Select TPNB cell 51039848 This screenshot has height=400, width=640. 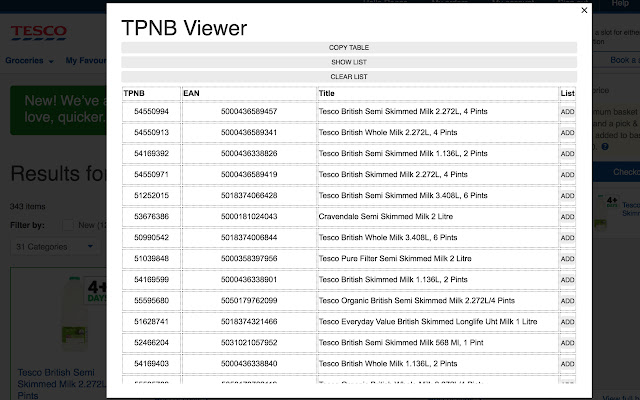click(151, 259)
